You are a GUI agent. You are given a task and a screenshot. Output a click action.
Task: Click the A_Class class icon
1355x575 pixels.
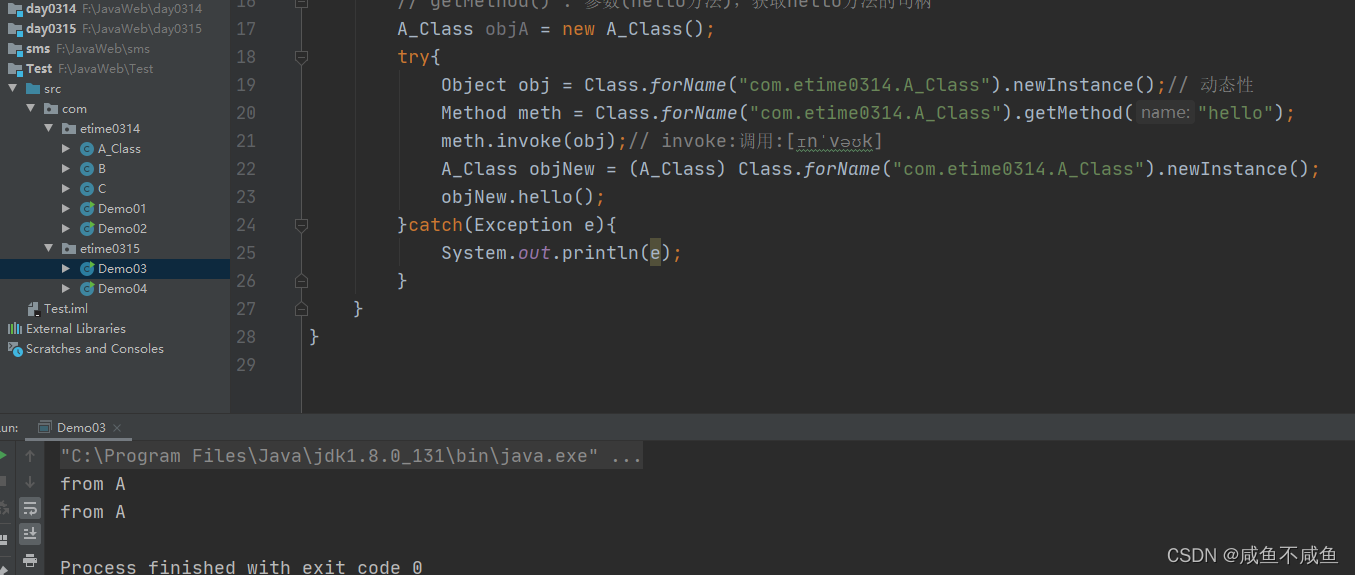click(87, 149)
